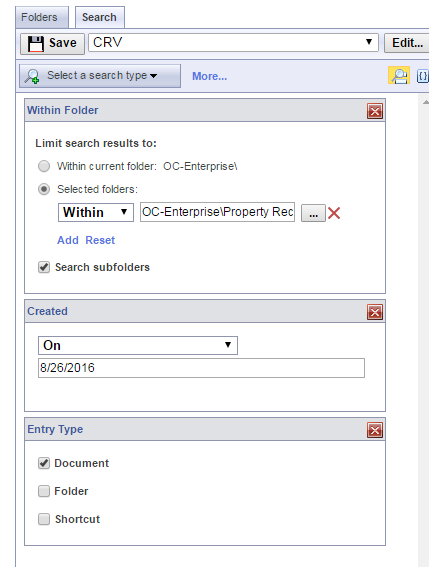Enable the Folder entry type checkbox

point(44,491)
